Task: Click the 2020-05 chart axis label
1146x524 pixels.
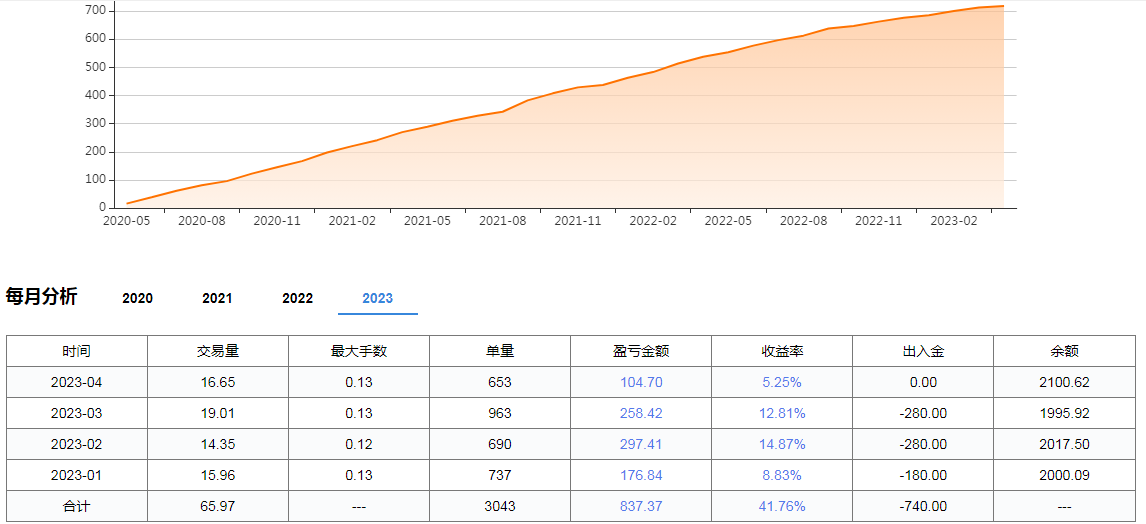Action: [x=126, y=220]
